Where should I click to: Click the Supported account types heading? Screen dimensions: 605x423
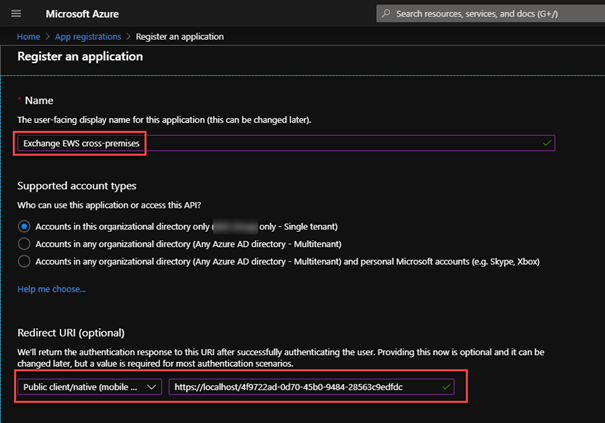coord(77,186)
